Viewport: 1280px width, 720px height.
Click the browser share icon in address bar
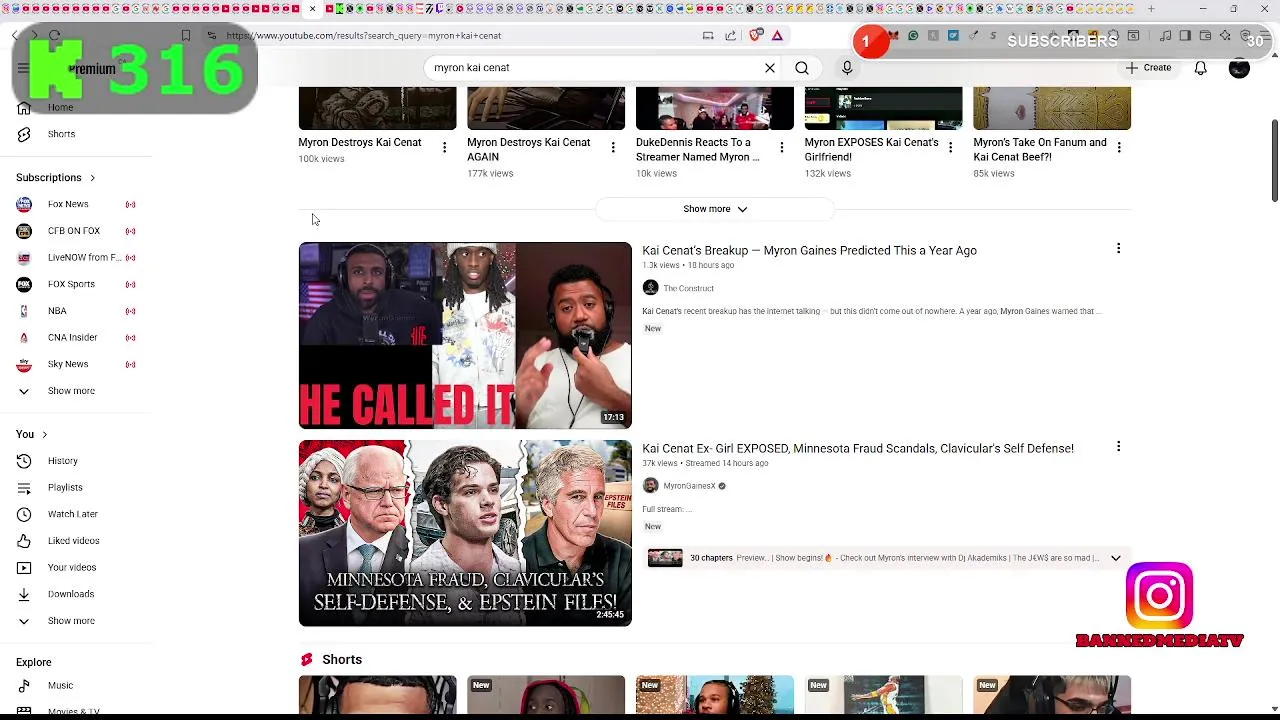pos(731,36)
